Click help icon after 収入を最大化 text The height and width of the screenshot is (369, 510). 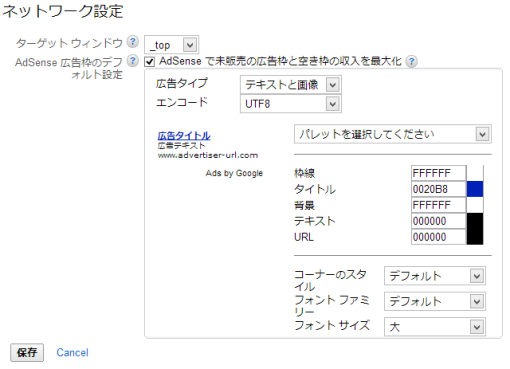412,62
